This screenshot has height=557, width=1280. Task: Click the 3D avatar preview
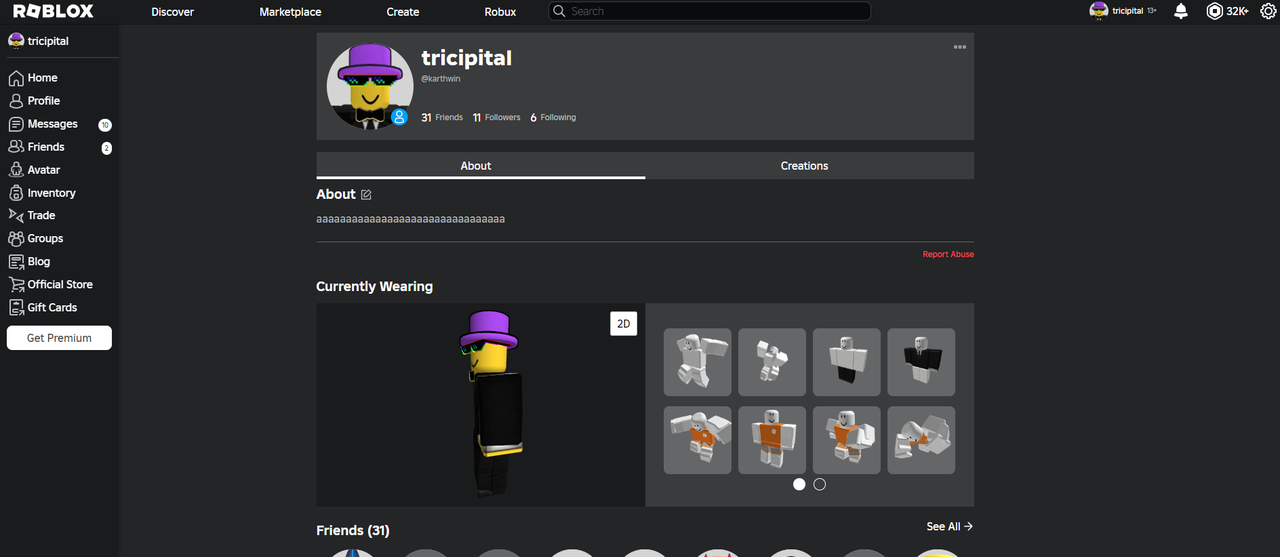coord(481,404)
